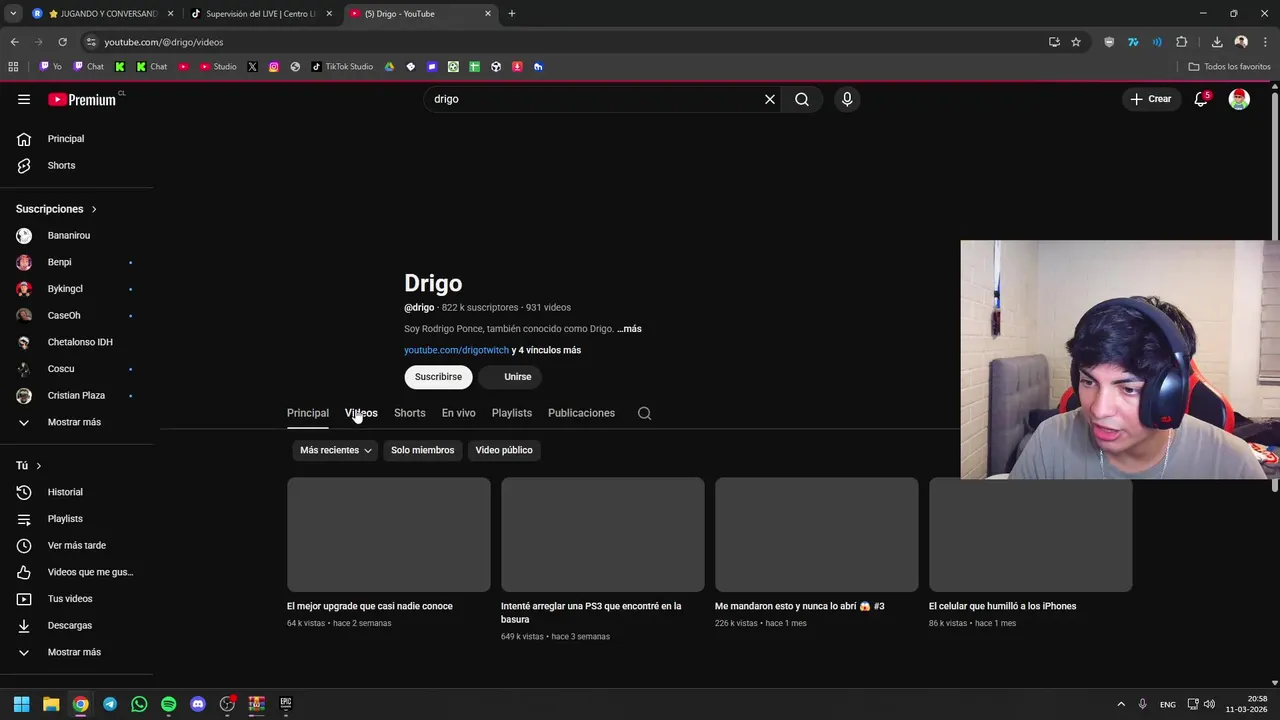Select the Playlists channel tab
This screenshot has width=1280, height=720.
tap(512, 413)
